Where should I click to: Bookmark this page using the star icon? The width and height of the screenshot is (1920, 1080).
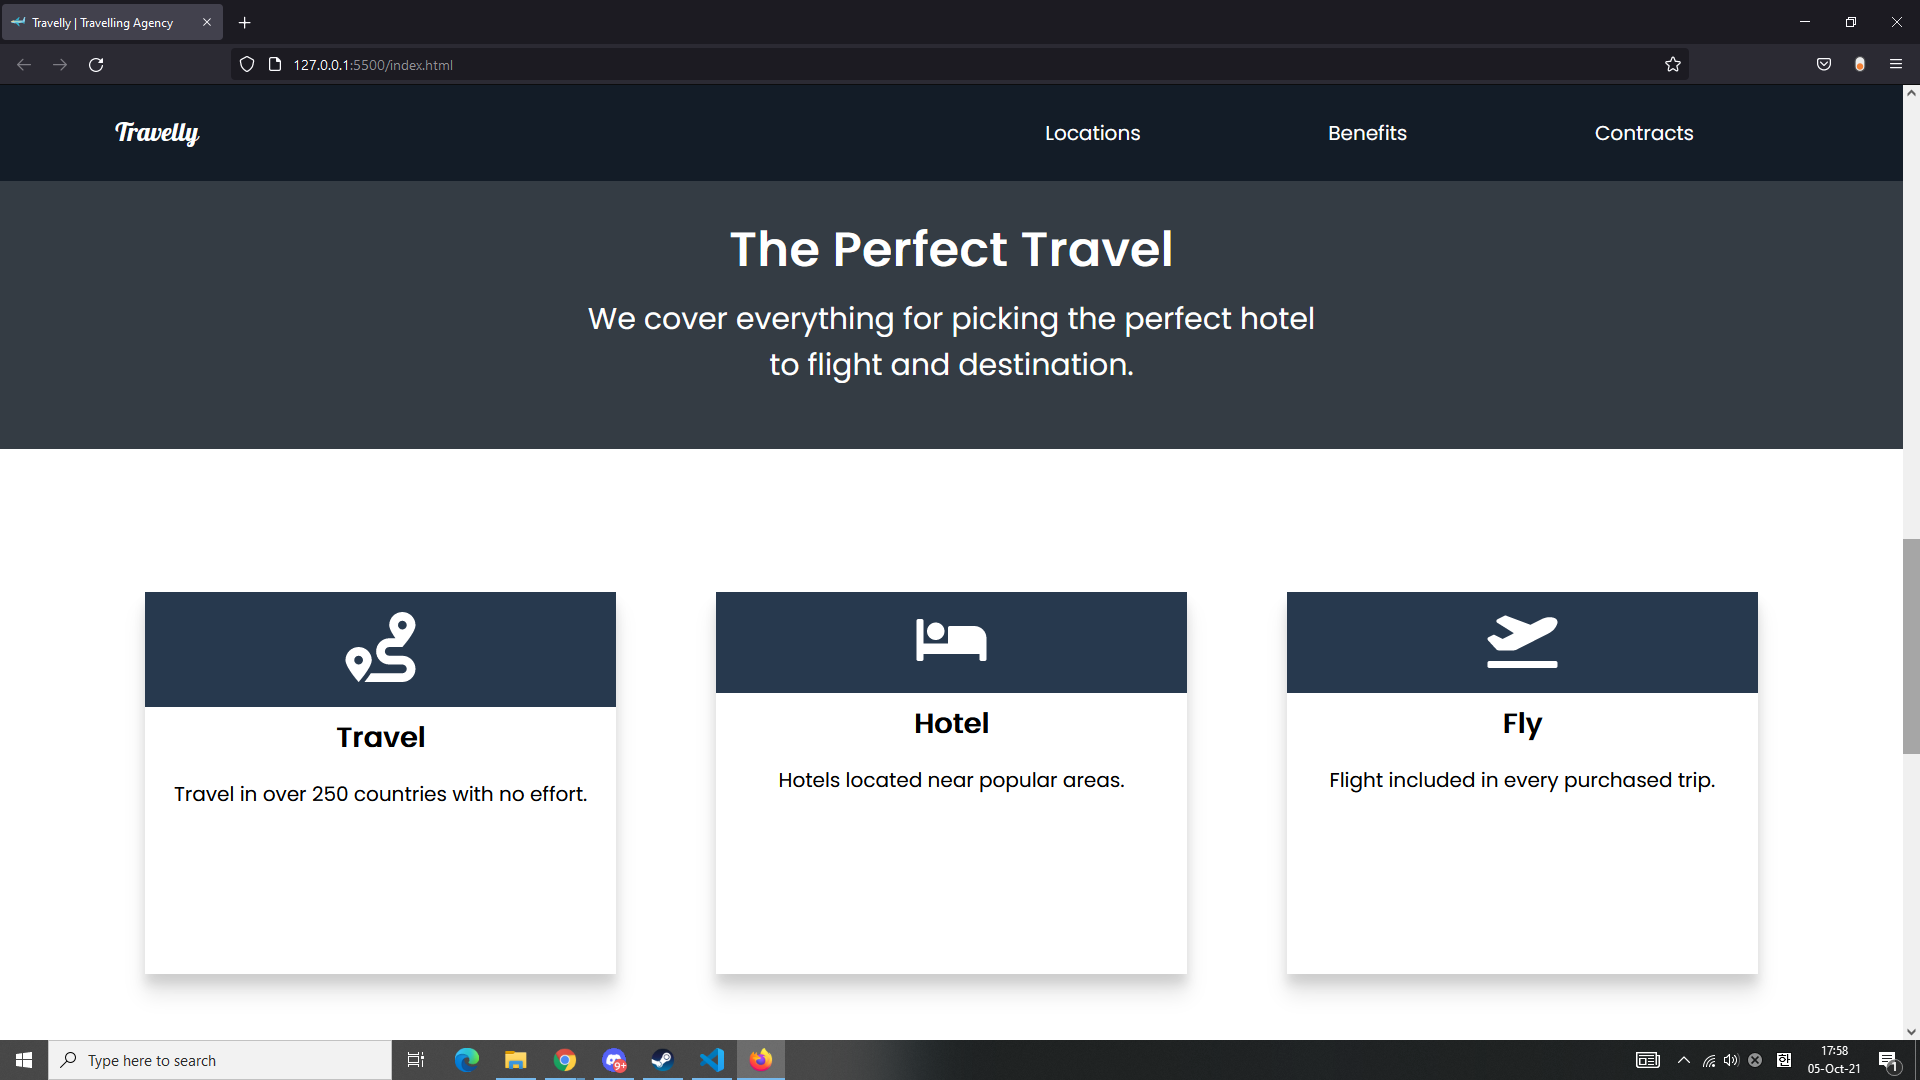coord(1673,64)
